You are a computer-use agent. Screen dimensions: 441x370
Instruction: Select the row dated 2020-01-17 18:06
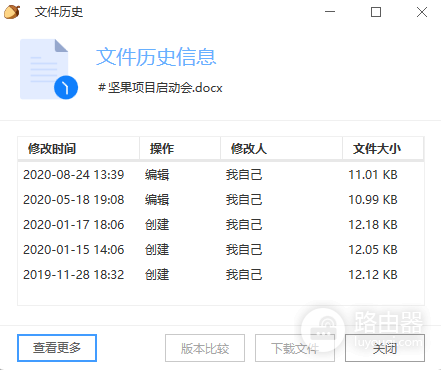221,225
